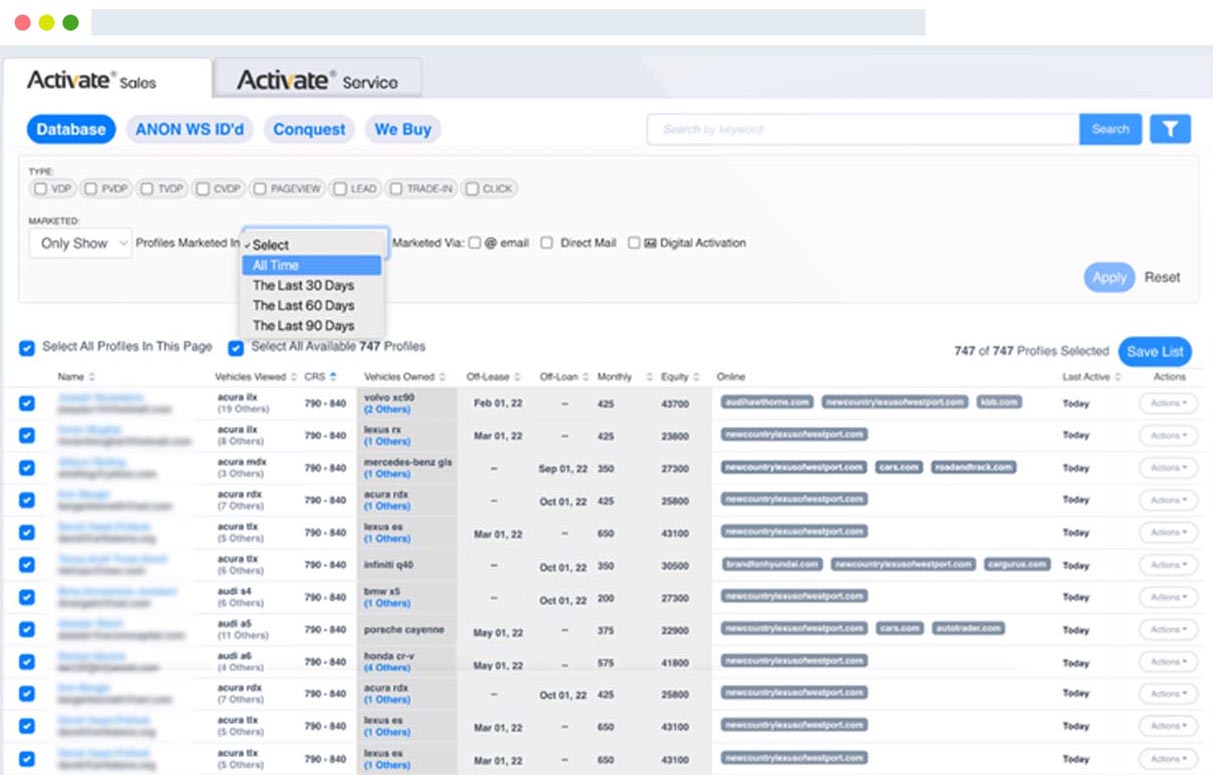Sort the table by Name
Image resolution: width=1213 pixels, height=775 pixels.
(92, 377)
